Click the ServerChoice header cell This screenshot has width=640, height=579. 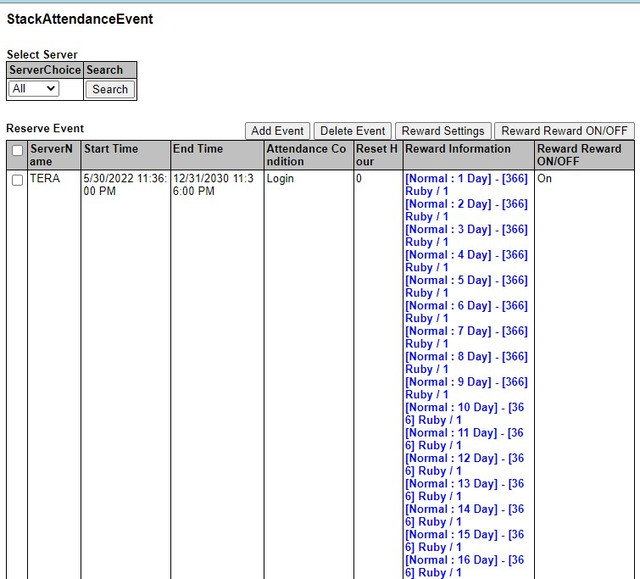(x=45, y=70)
